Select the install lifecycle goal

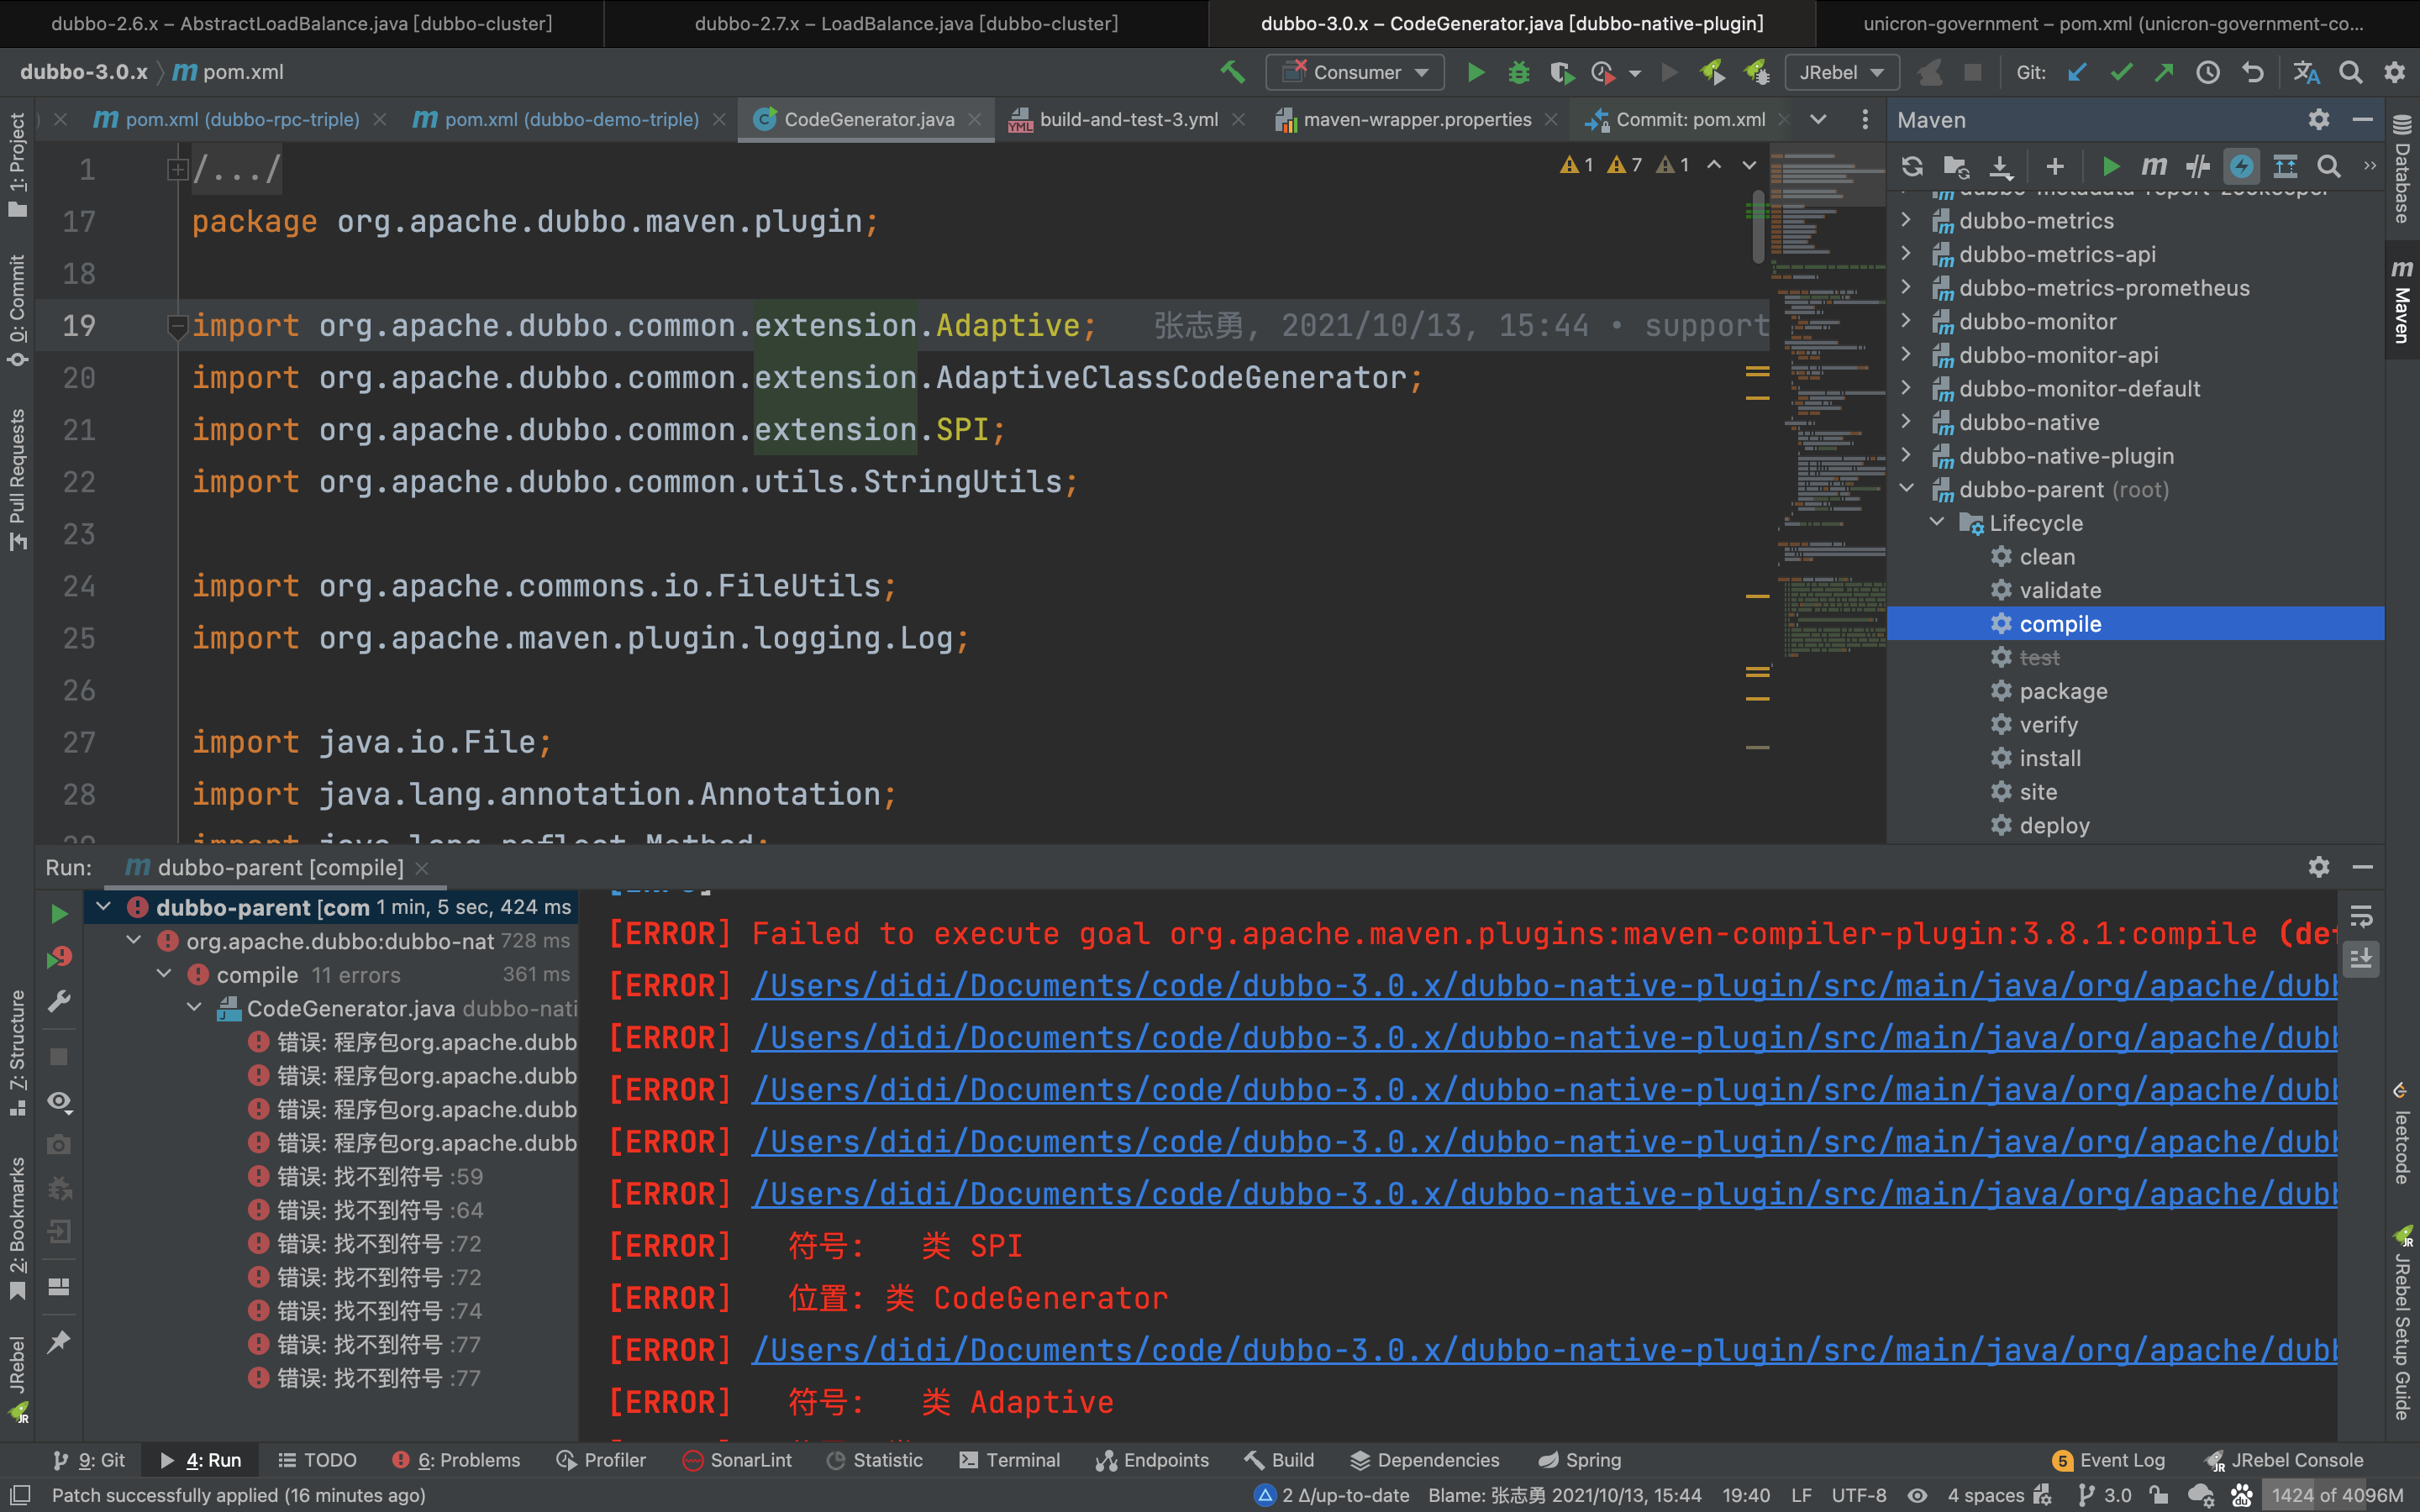2049,758
